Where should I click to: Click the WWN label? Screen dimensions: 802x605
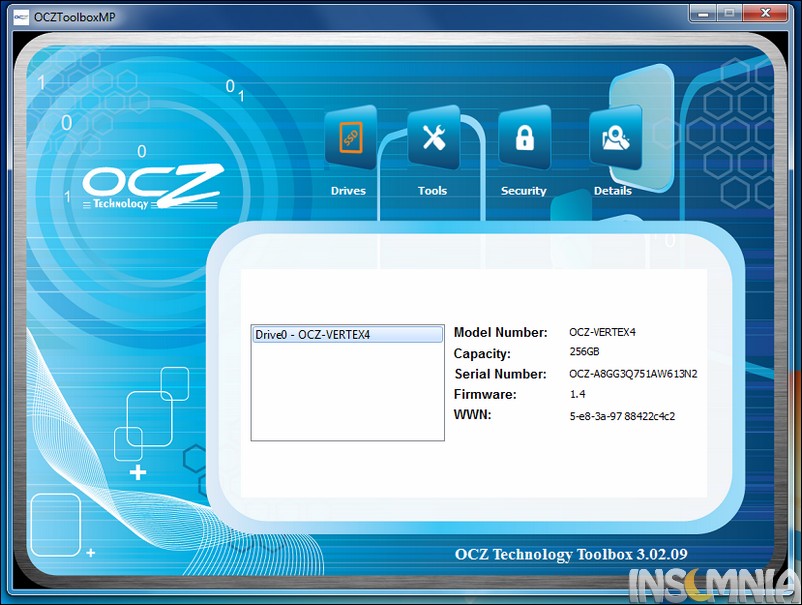click(x=472, y=414)
